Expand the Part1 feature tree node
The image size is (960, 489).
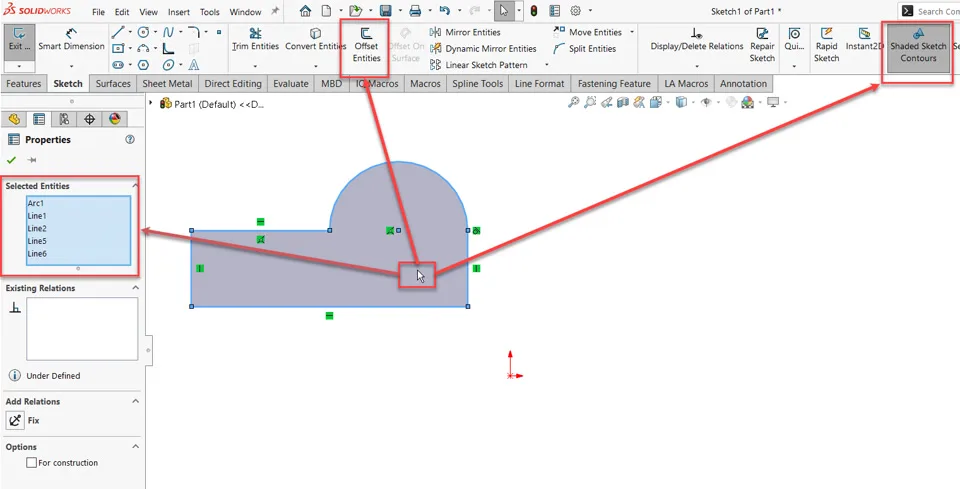point(152,103)
